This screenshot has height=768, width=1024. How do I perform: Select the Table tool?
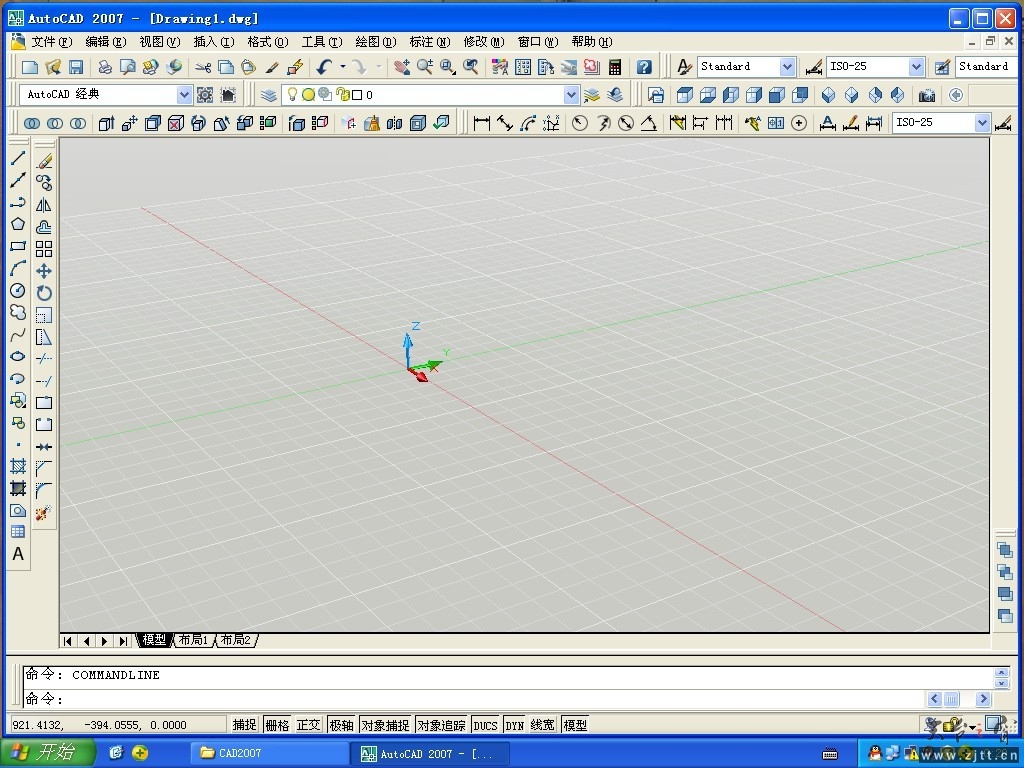click(18, 532)
